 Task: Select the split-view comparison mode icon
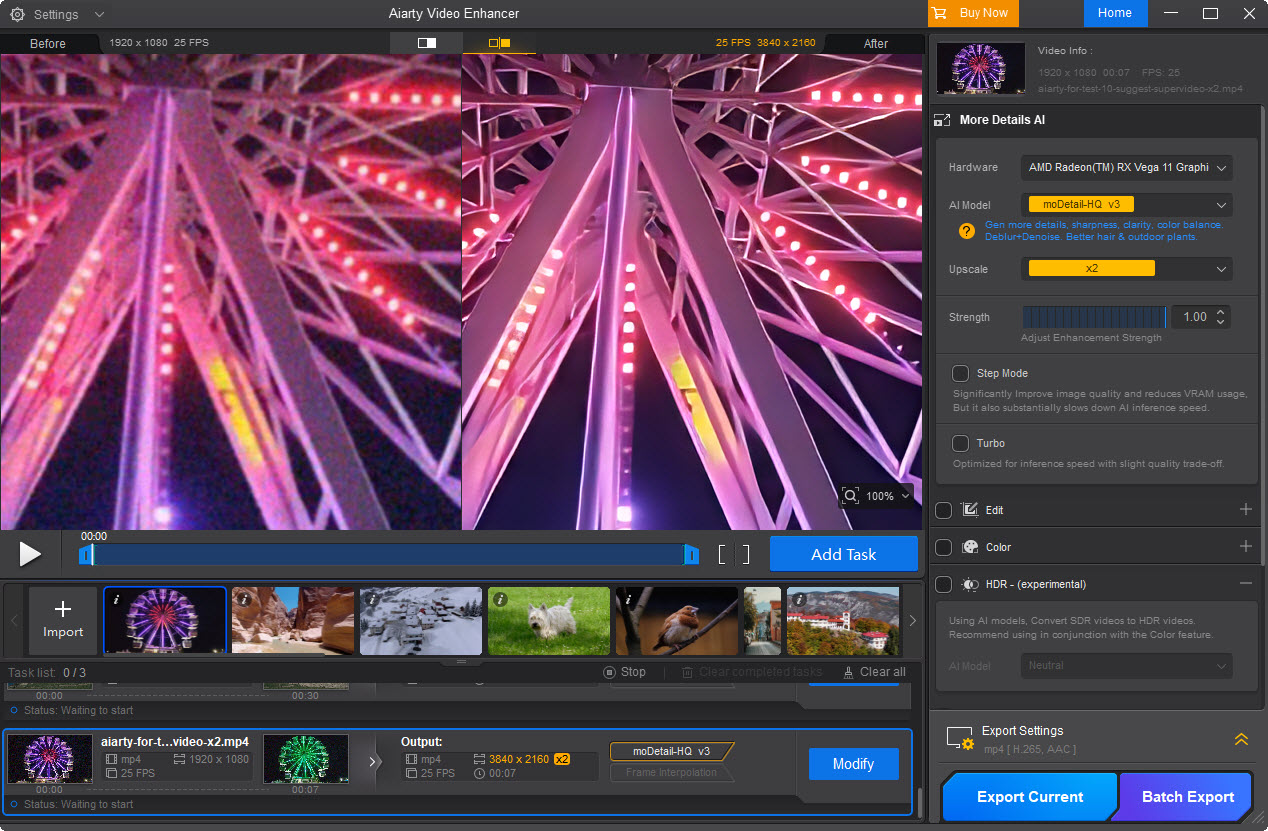point(427,43)
